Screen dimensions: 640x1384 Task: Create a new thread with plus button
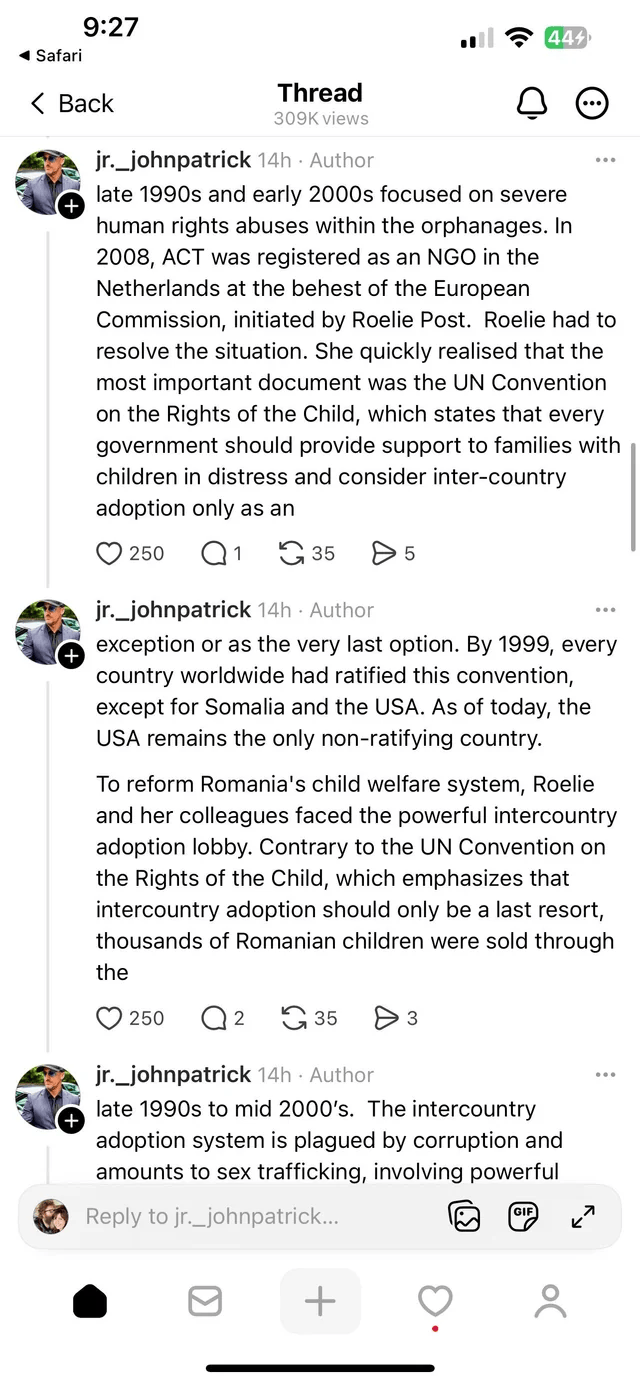320,1301
